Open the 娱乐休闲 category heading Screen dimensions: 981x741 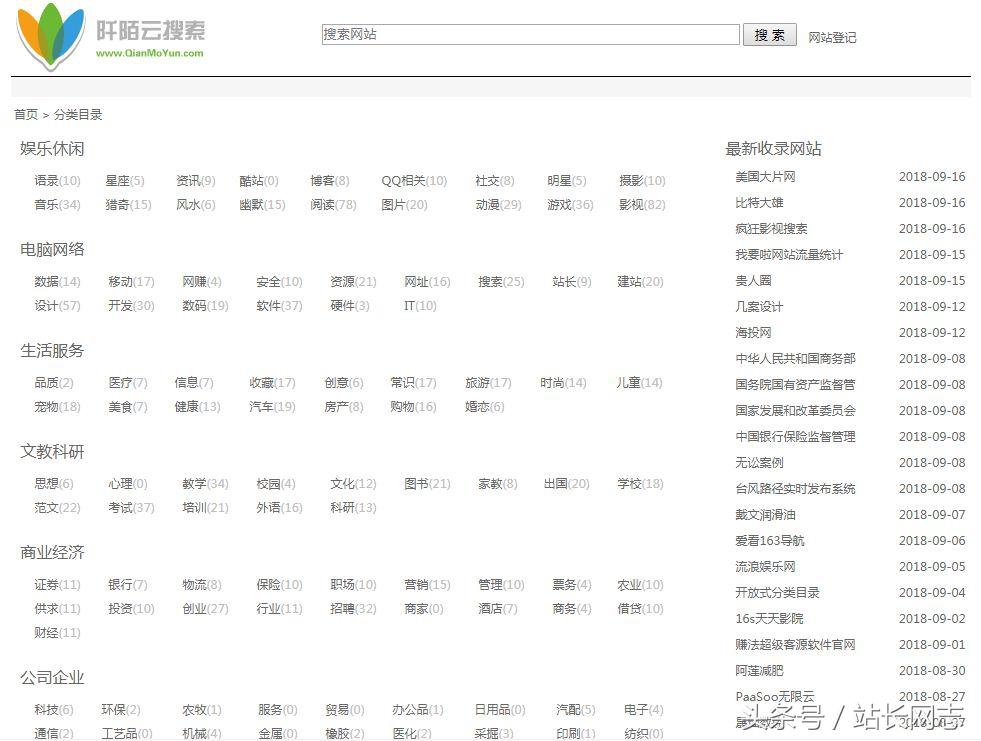click(52, 149)
